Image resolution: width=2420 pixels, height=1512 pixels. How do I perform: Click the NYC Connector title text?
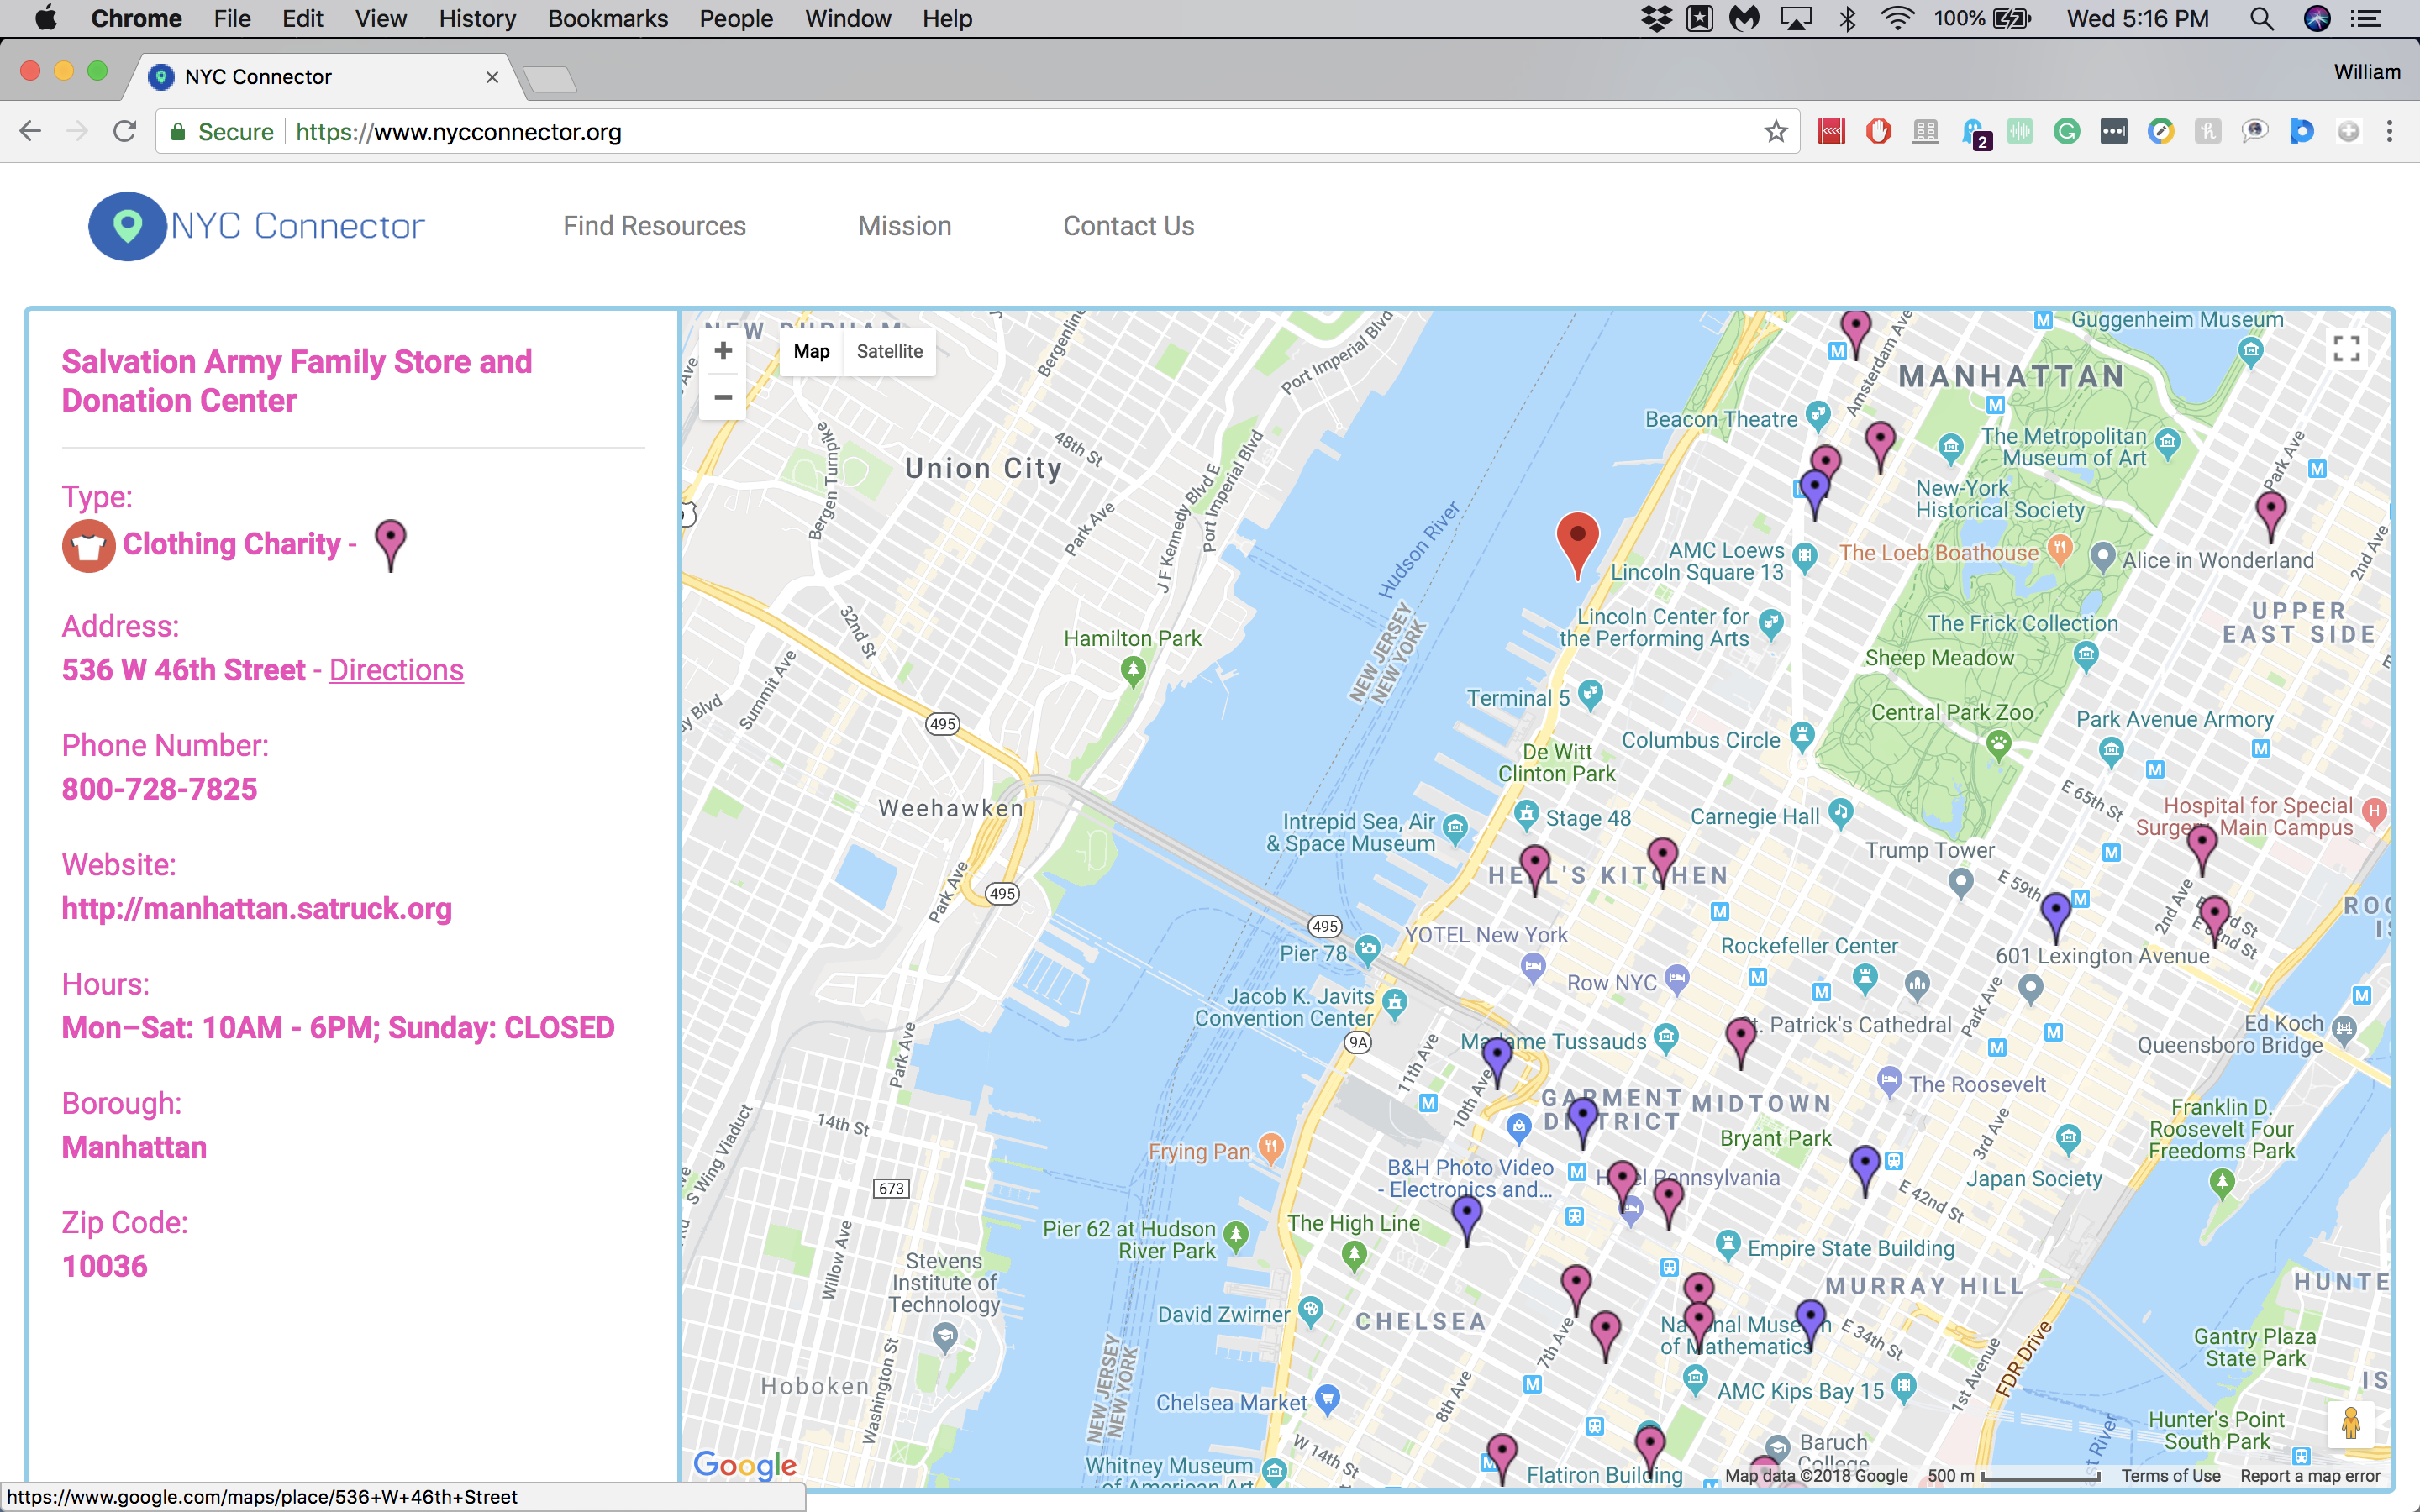pyautogui.click(x=297, y=226)
